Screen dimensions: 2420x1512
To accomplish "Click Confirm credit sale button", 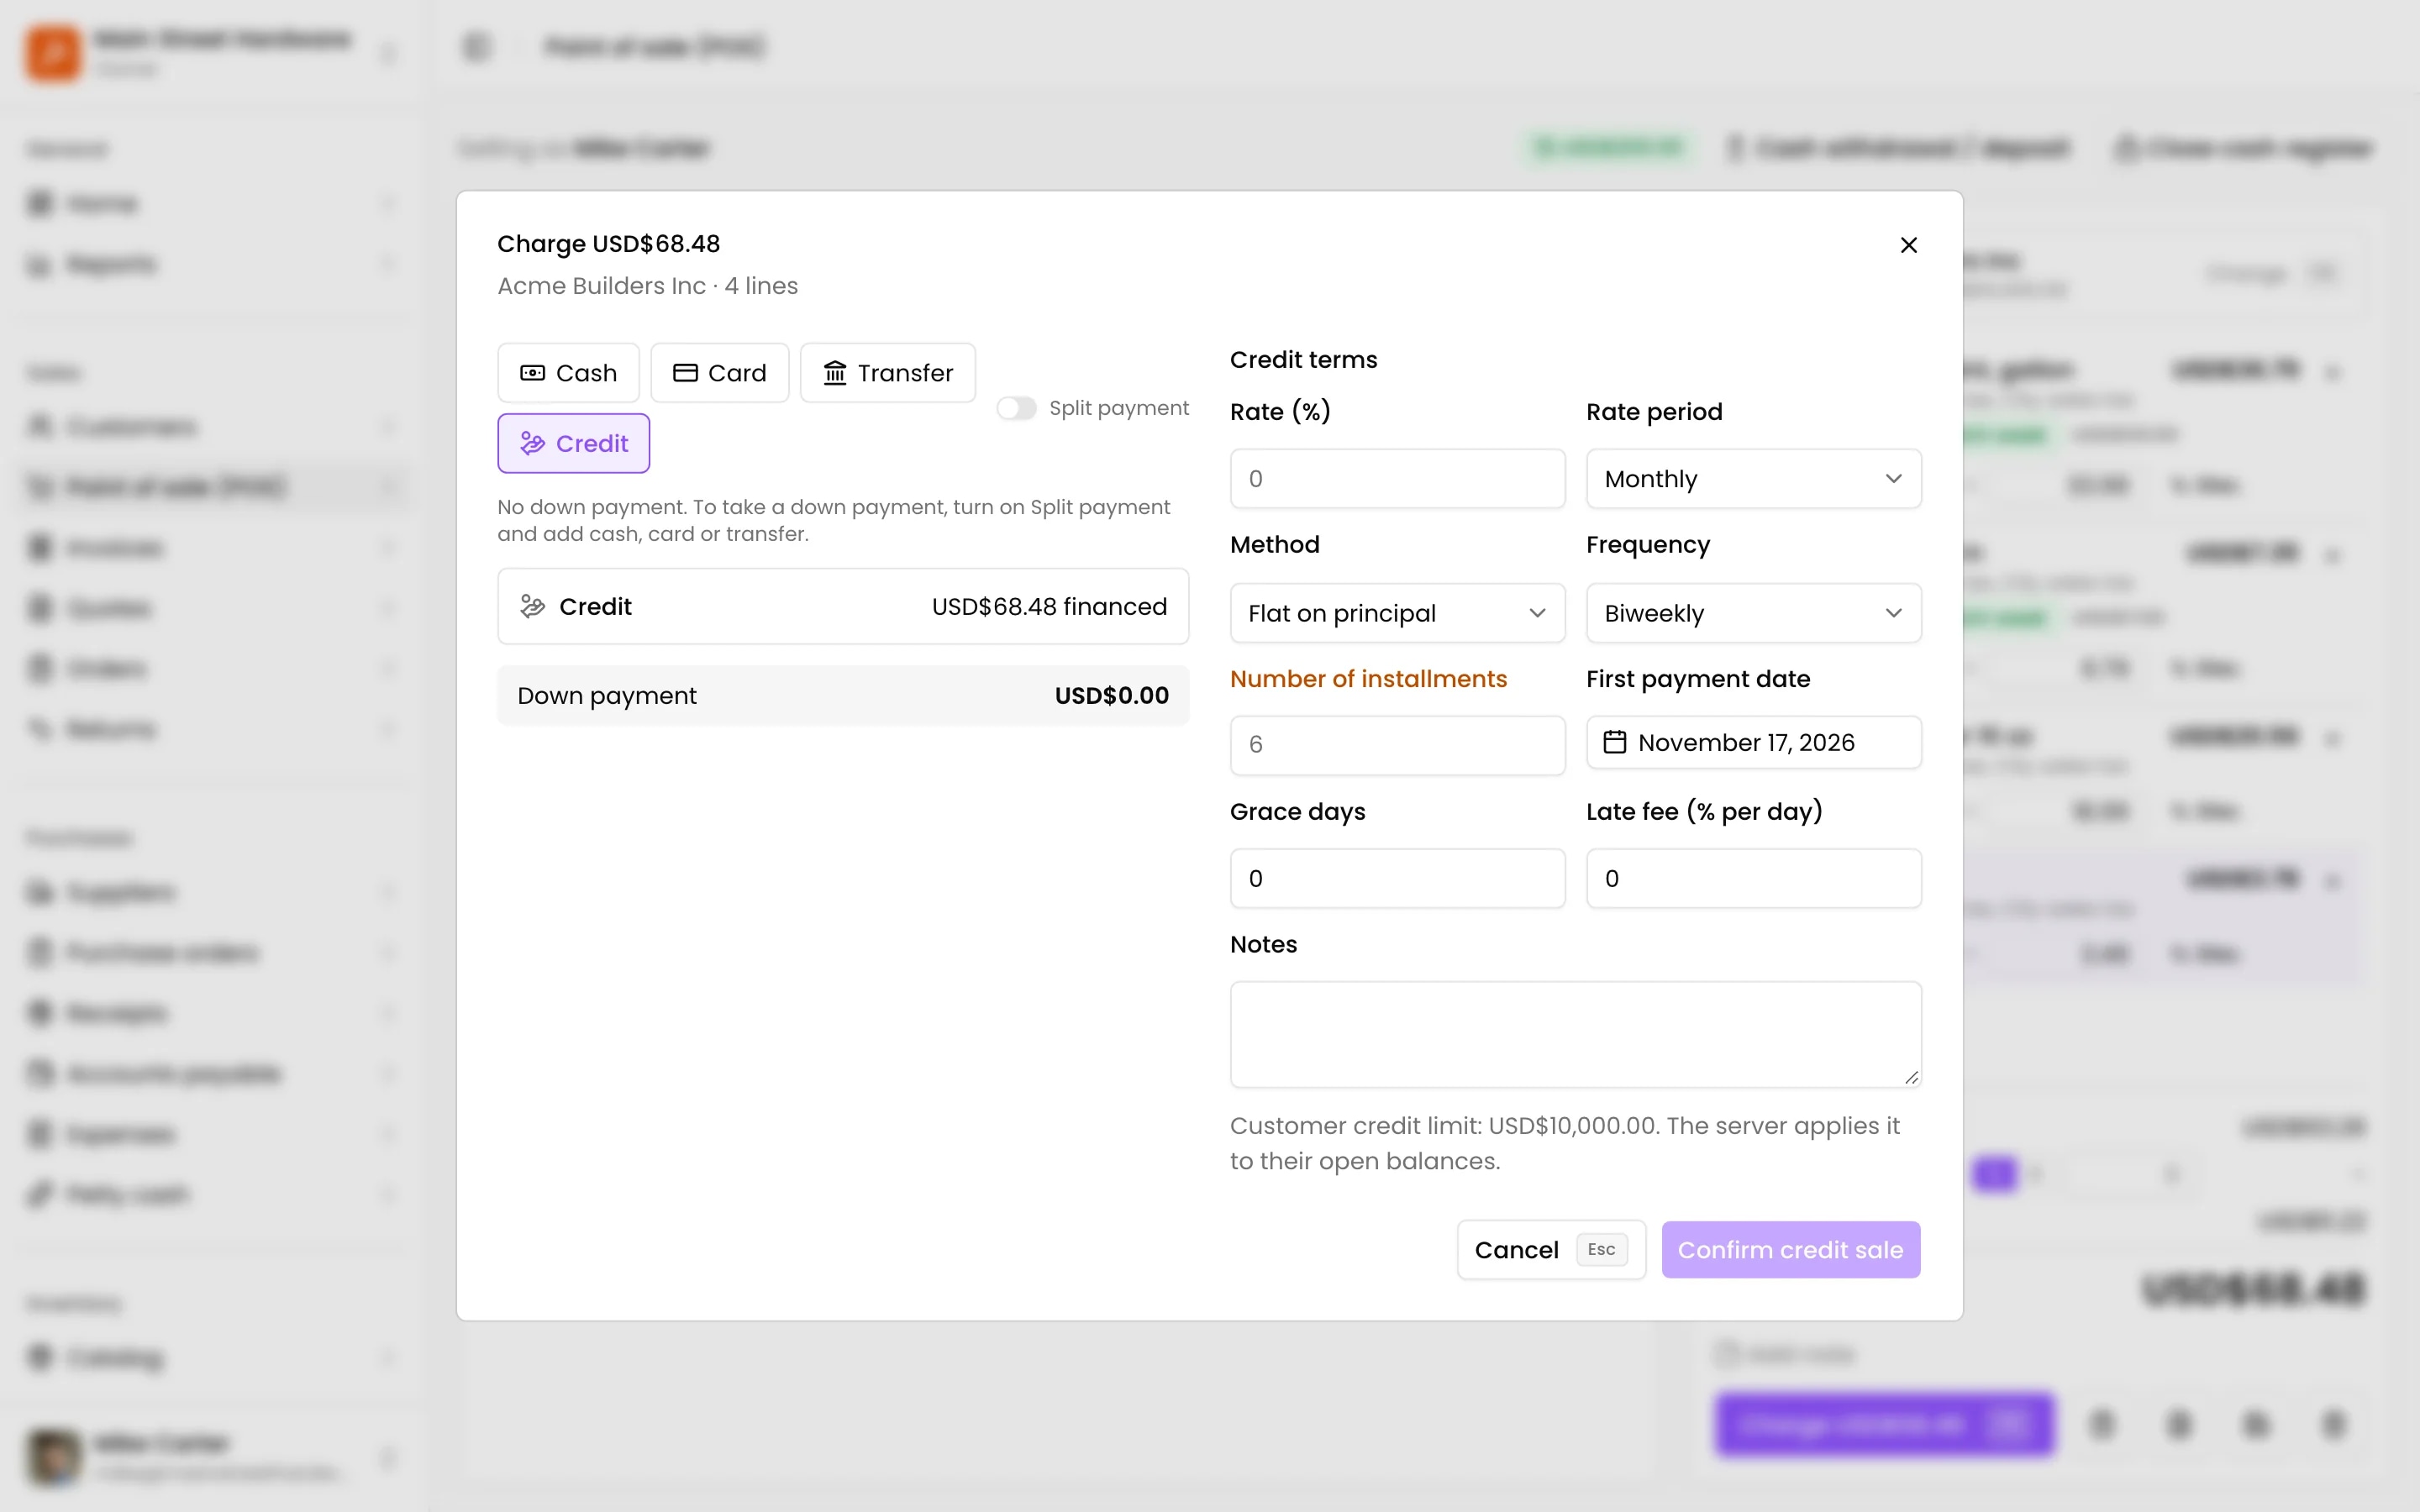I will coord(1790,1250).
